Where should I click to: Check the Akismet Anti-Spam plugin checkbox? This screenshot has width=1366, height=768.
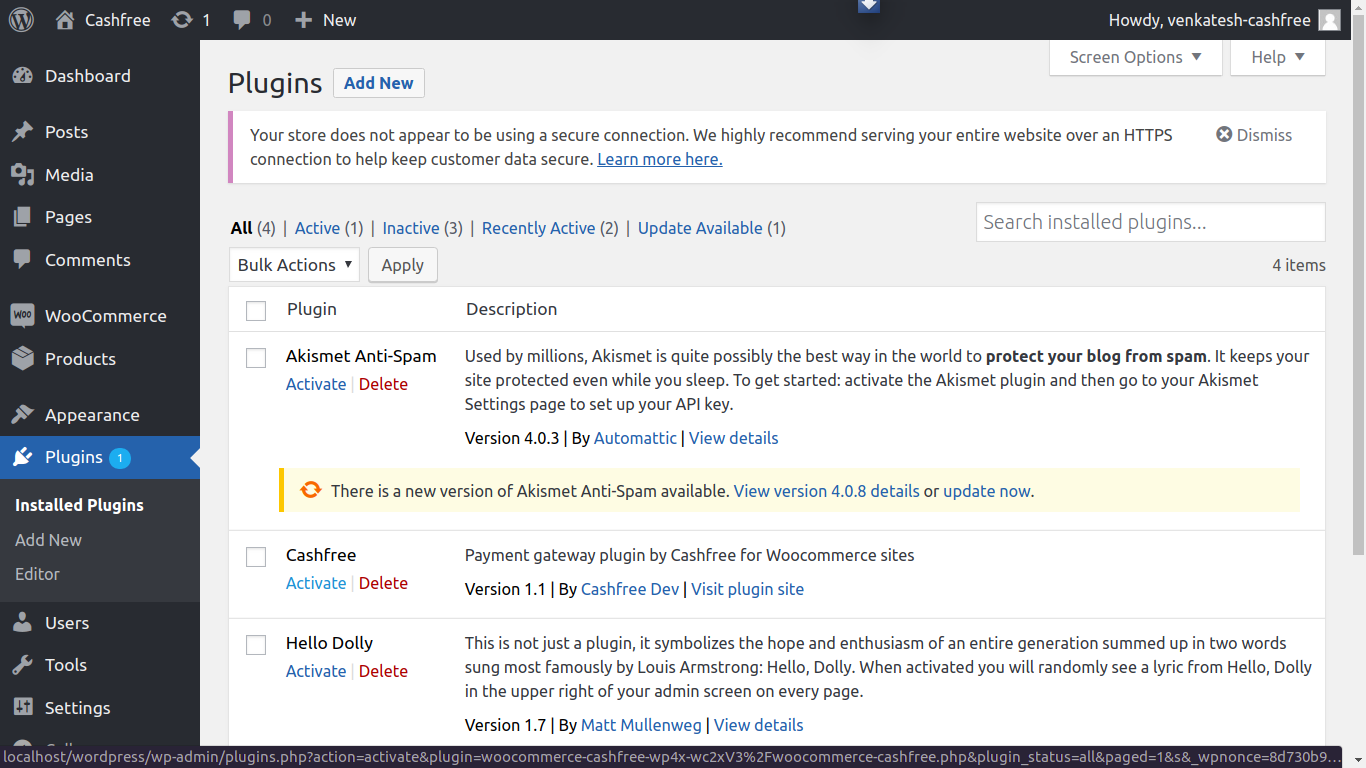coord(256,358)
